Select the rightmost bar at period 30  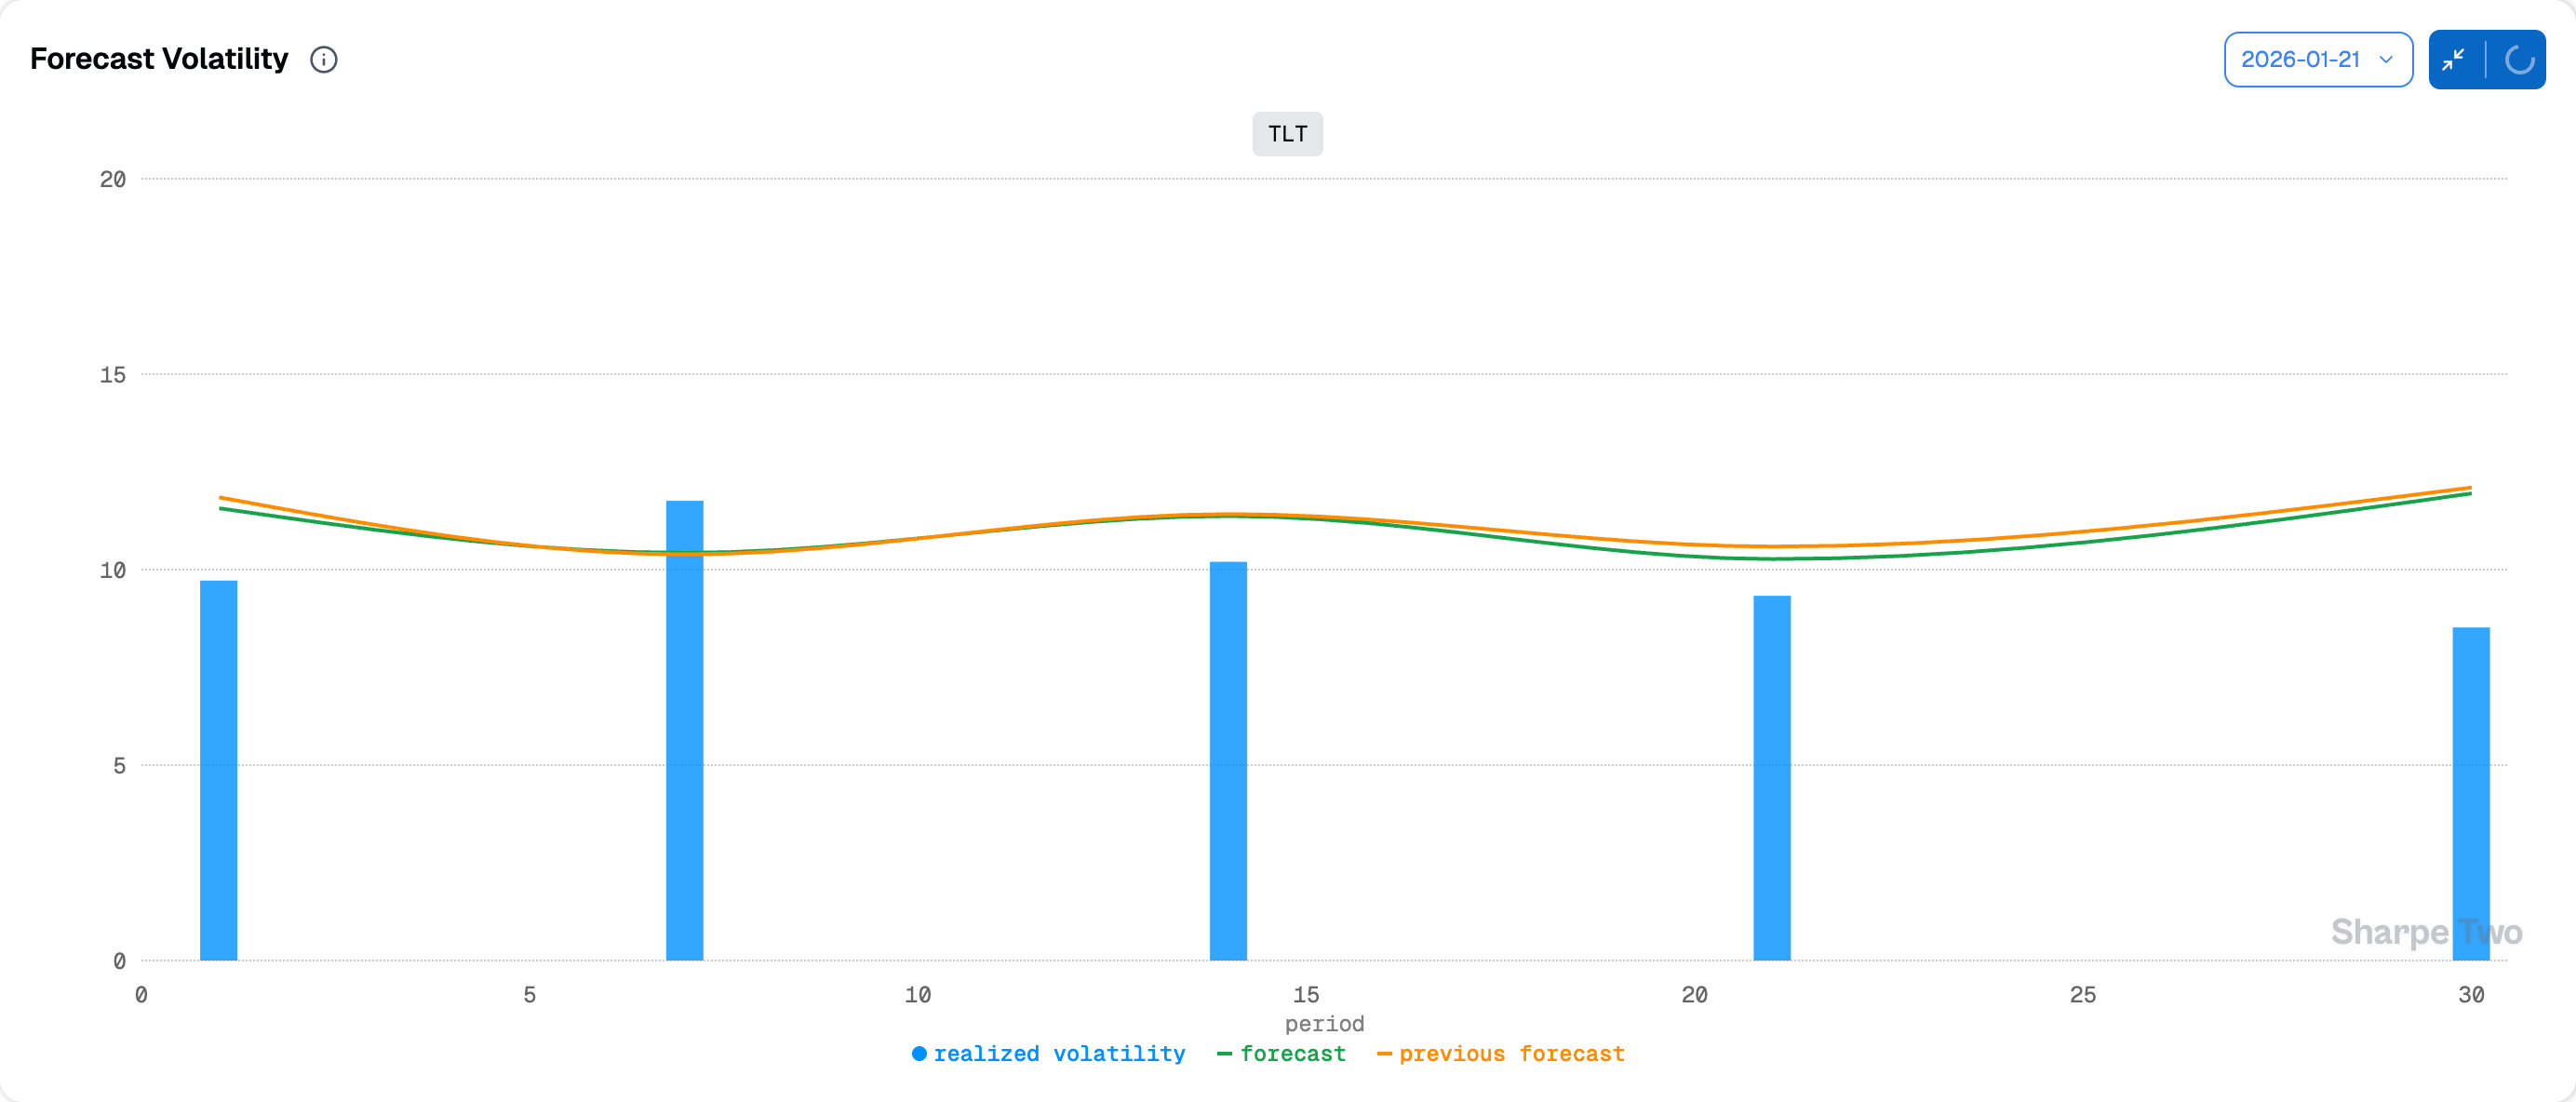point(2471,793)
